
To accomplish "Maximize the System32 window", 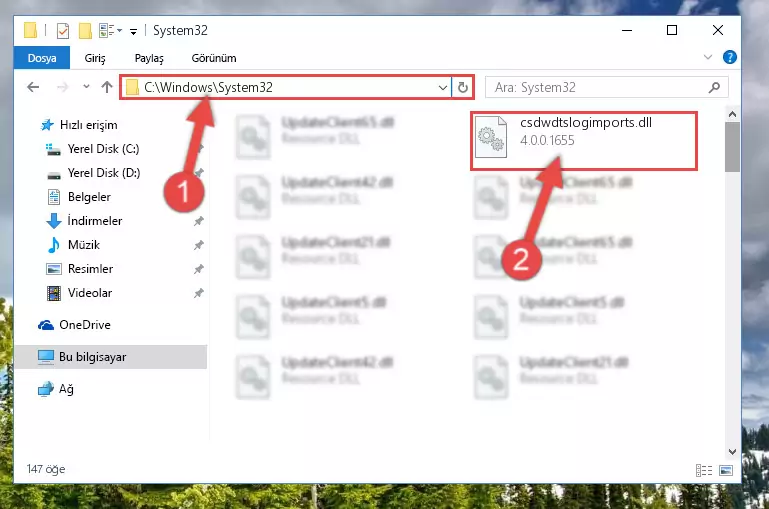I will (672, 30).
